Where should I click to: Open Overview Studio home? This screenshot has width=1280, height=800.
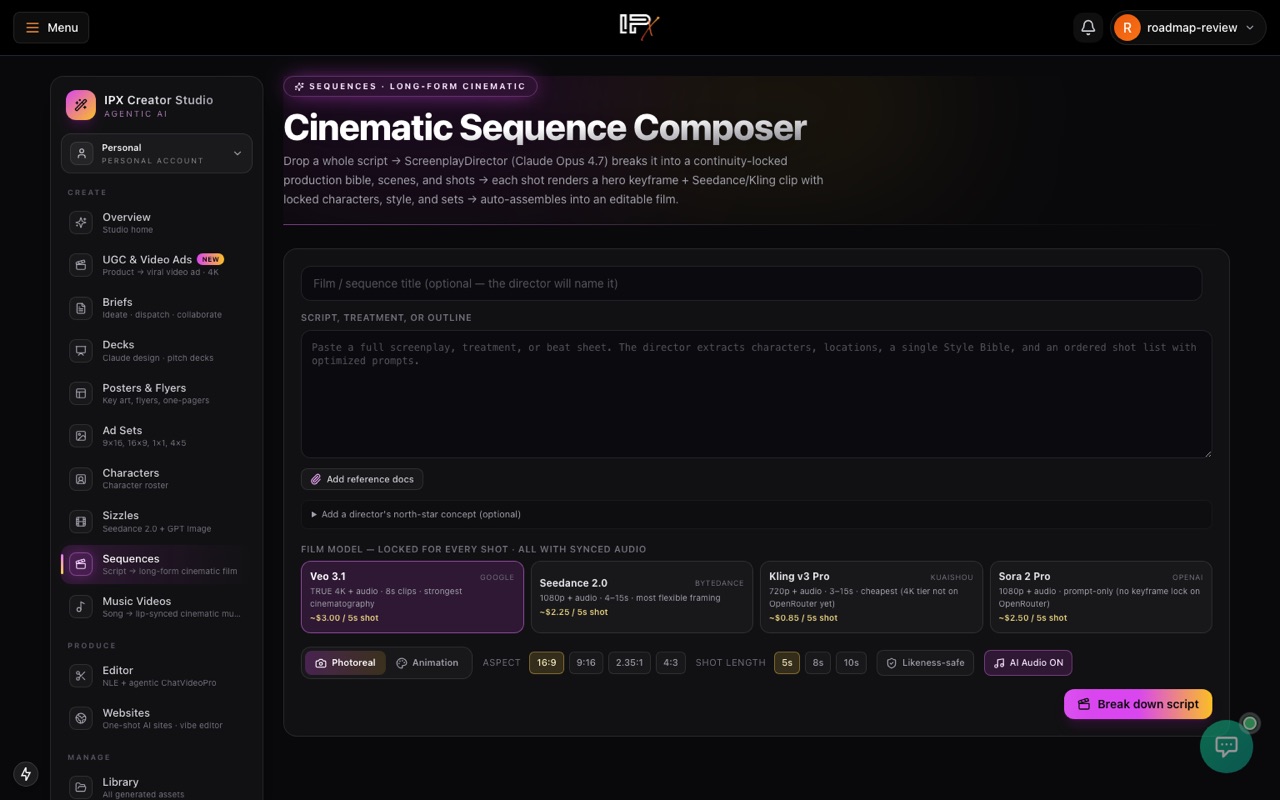pos(157,222)
